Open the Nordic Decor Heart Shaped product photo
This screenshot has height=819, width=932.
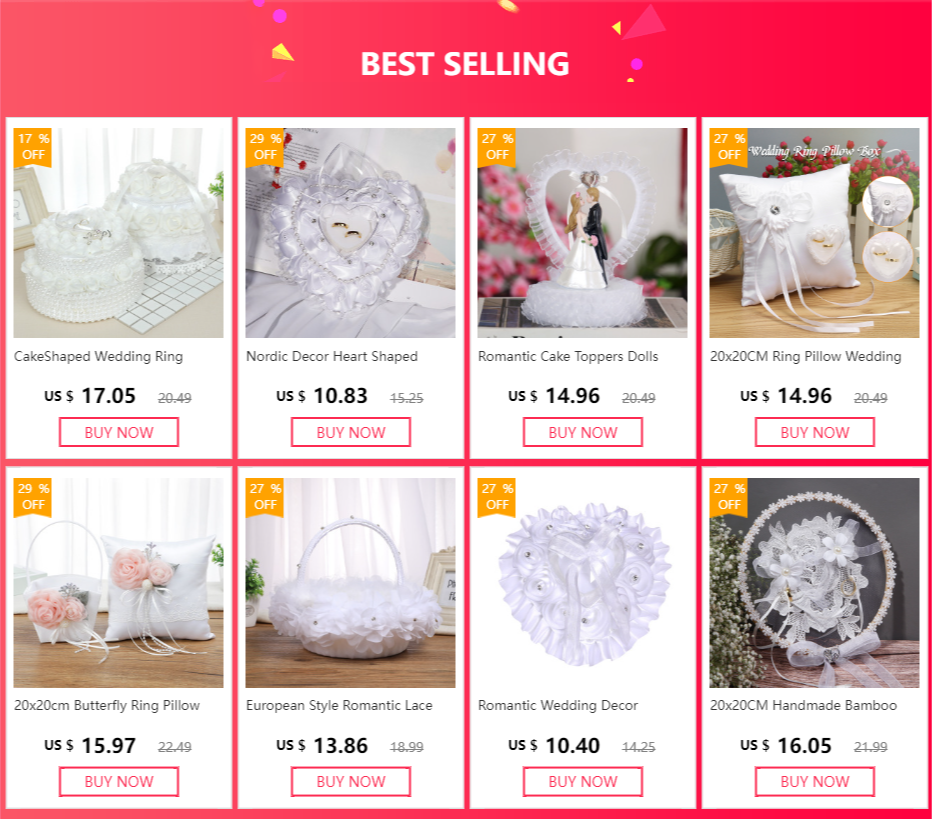click(350, 232)
